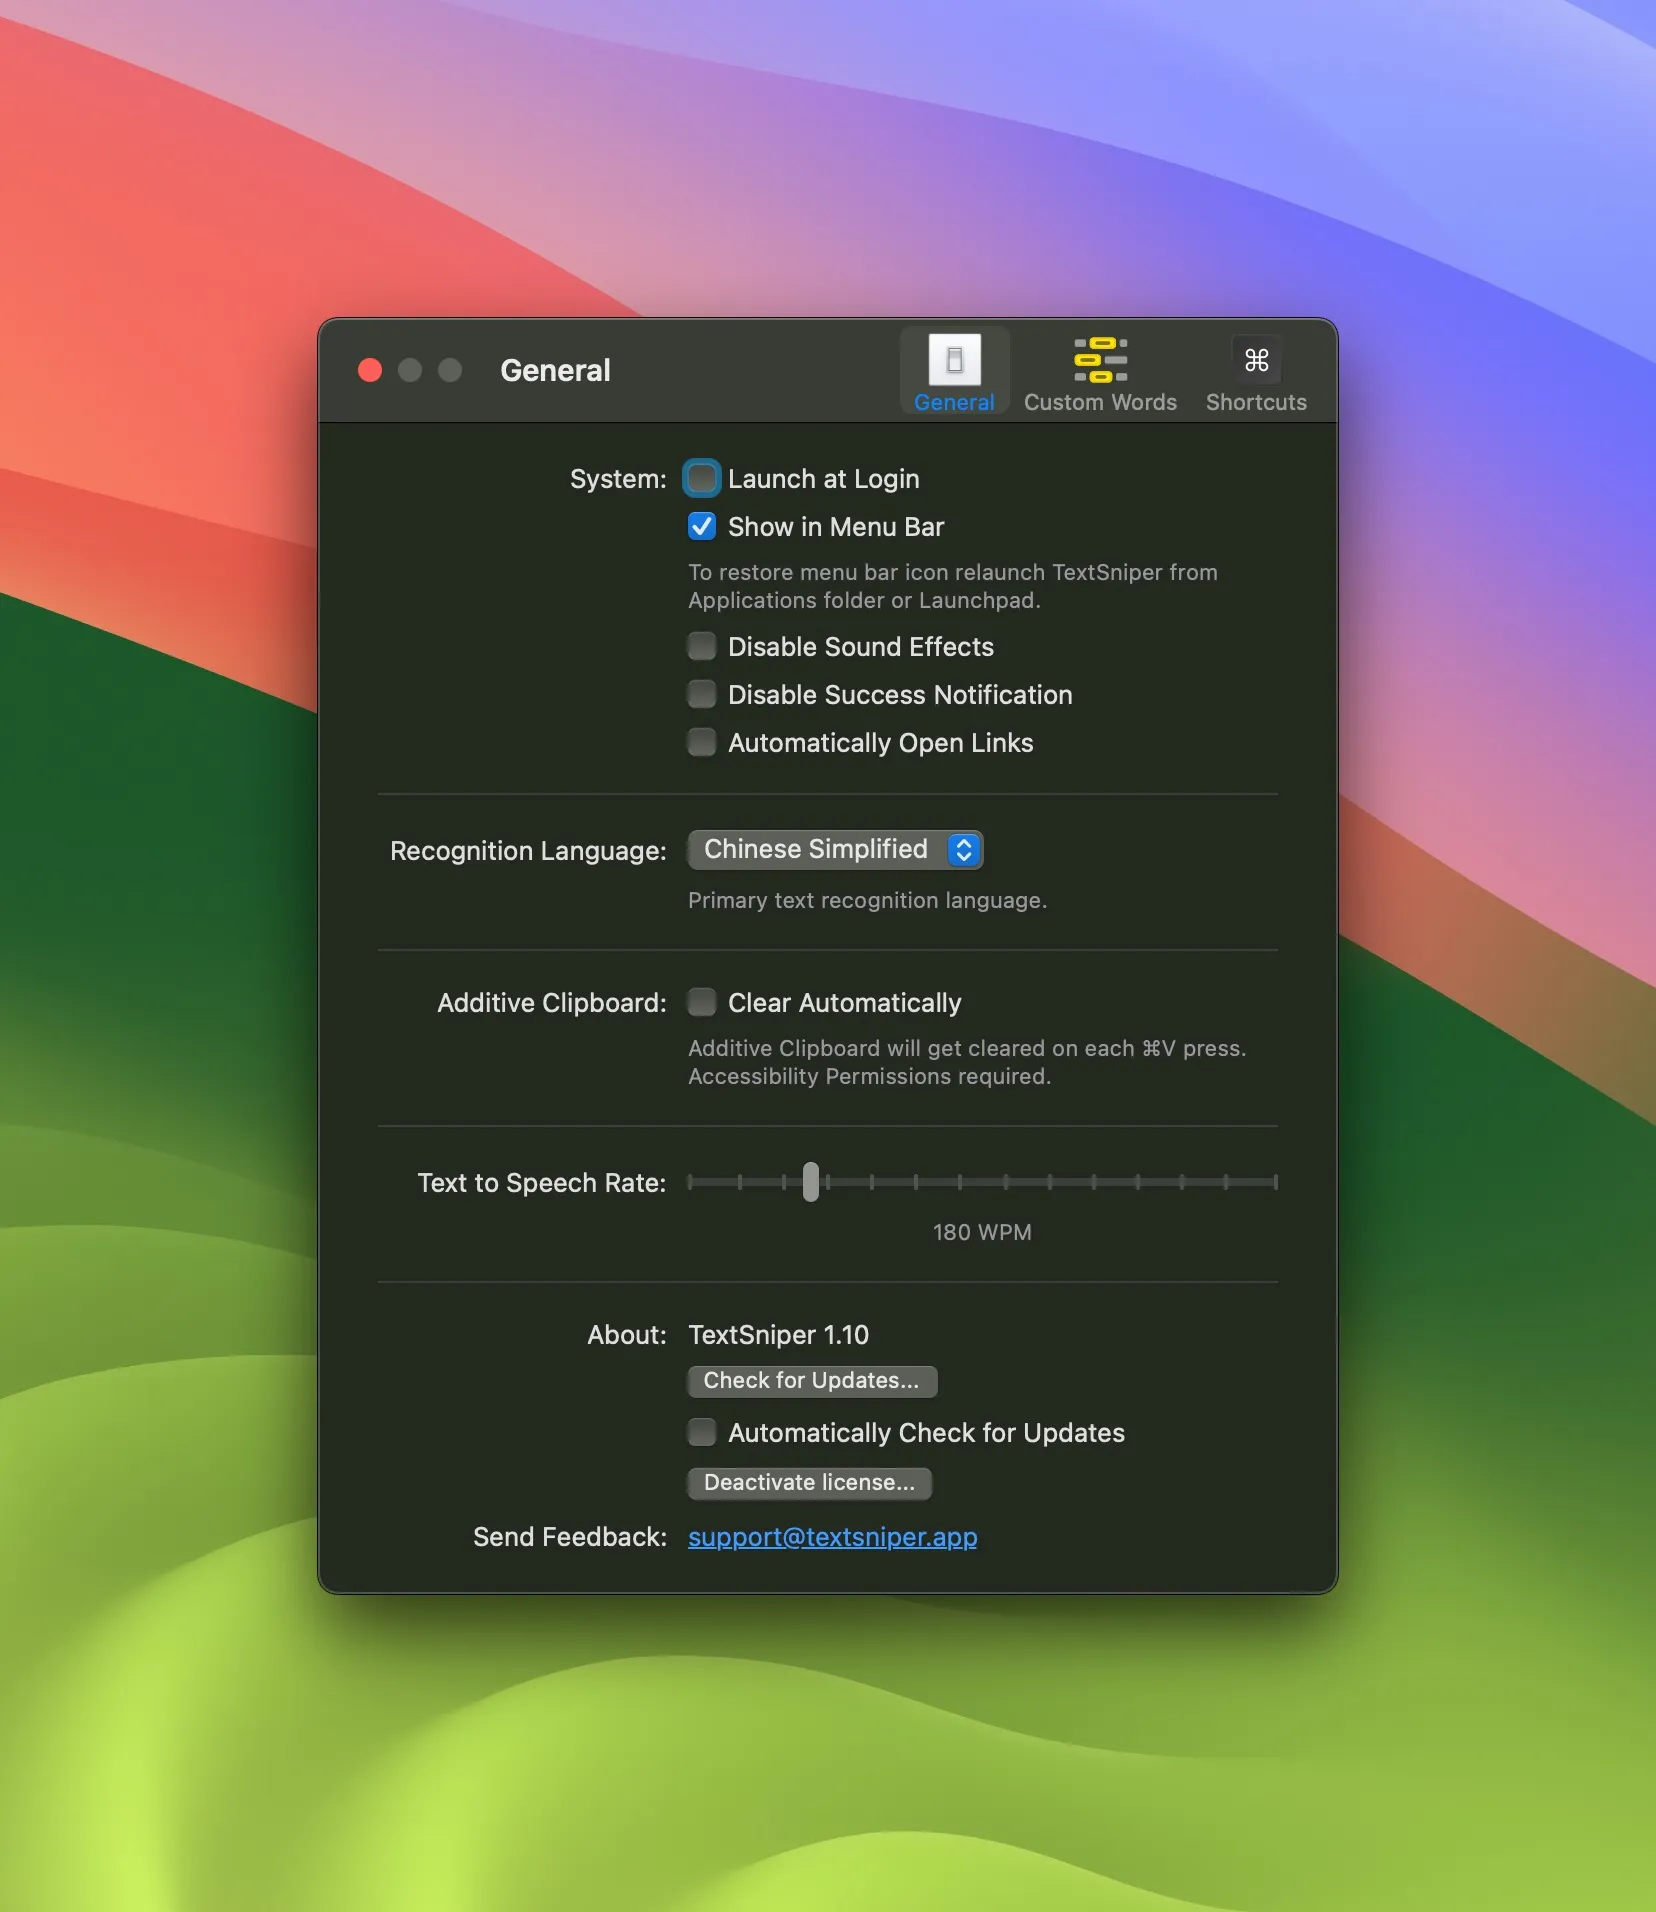Tick Disable Sound Effects checkbox

point(702,647)
